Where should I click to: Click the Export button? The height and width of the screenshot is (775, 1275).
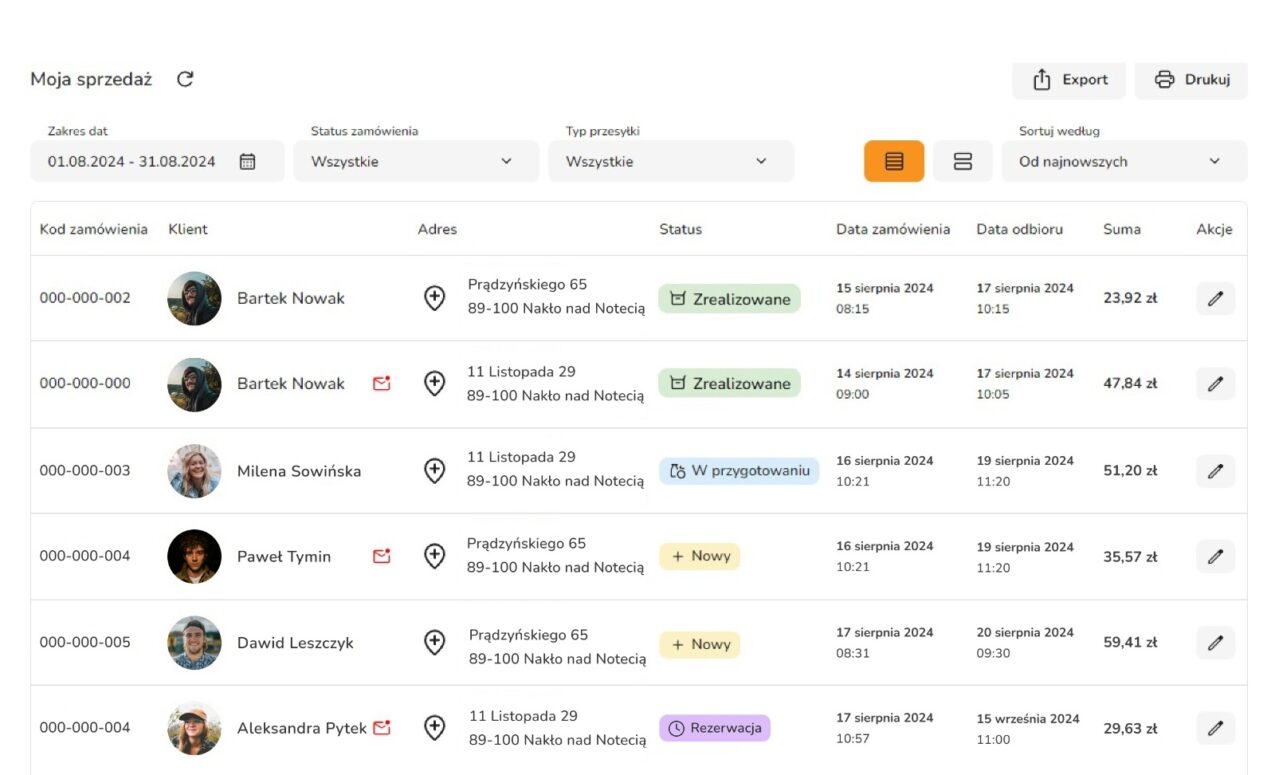click(1069, 80)
